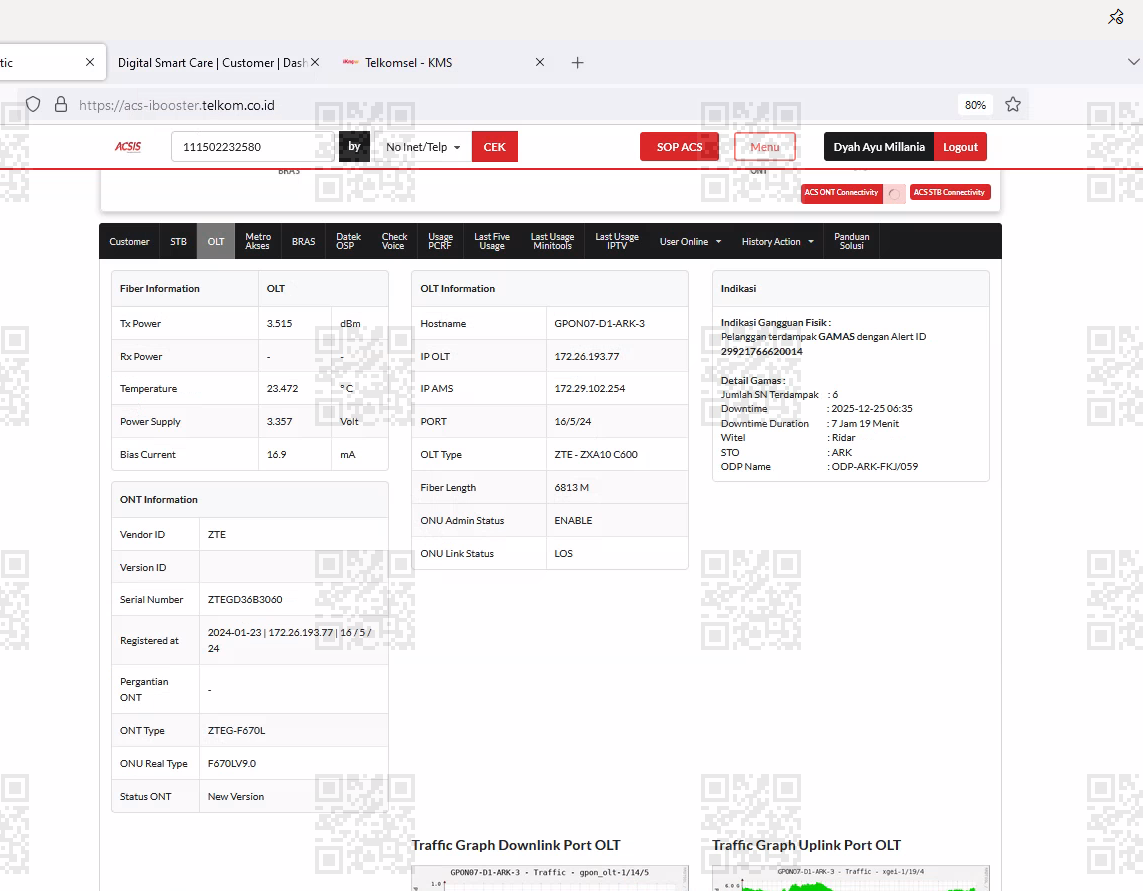This screenshot has width=1143, height=891.
Task: Click the address bar URL
Action: (176, 105)
